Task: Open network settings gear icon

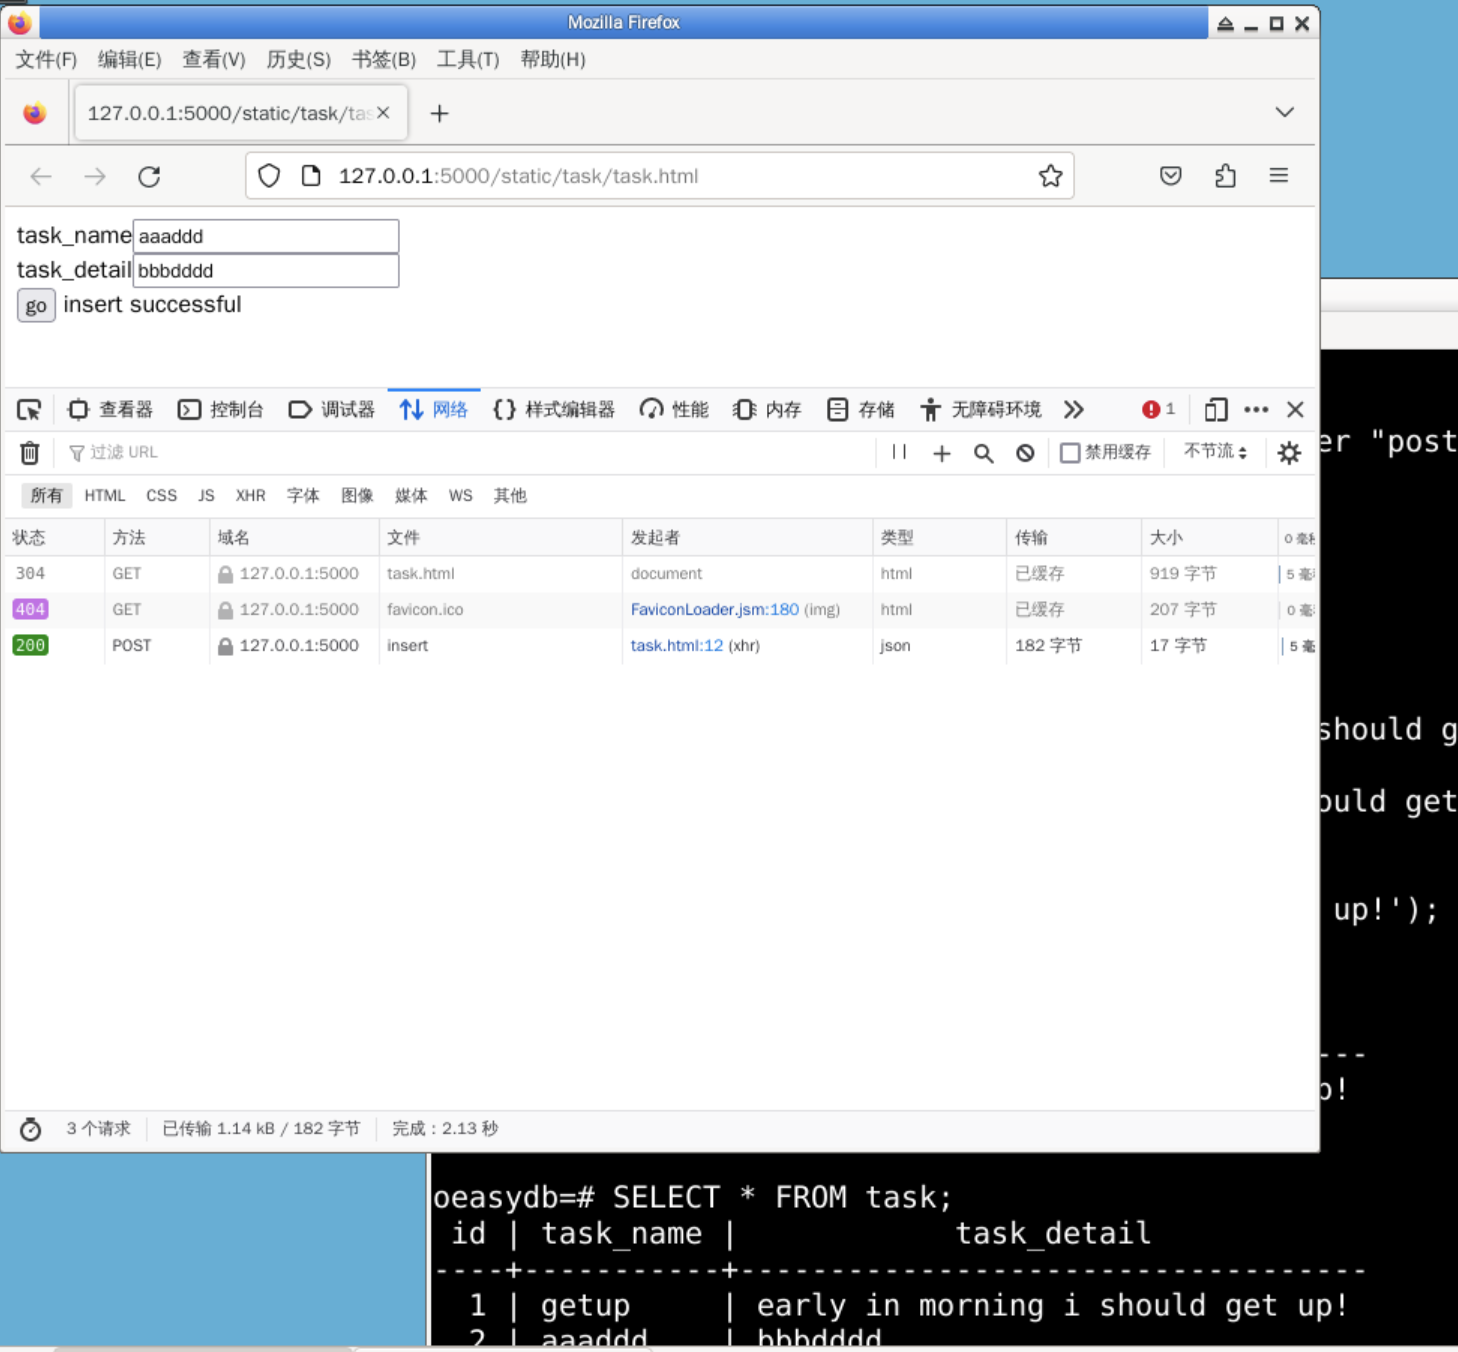Action: [1289, 453]
